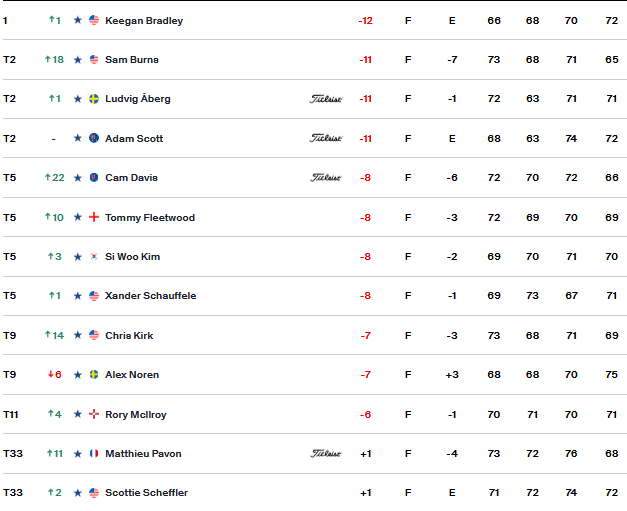The image size is (627, 511).
Task: Click the Sweden flag next to Alex Noren
Action: coord(94,375)
